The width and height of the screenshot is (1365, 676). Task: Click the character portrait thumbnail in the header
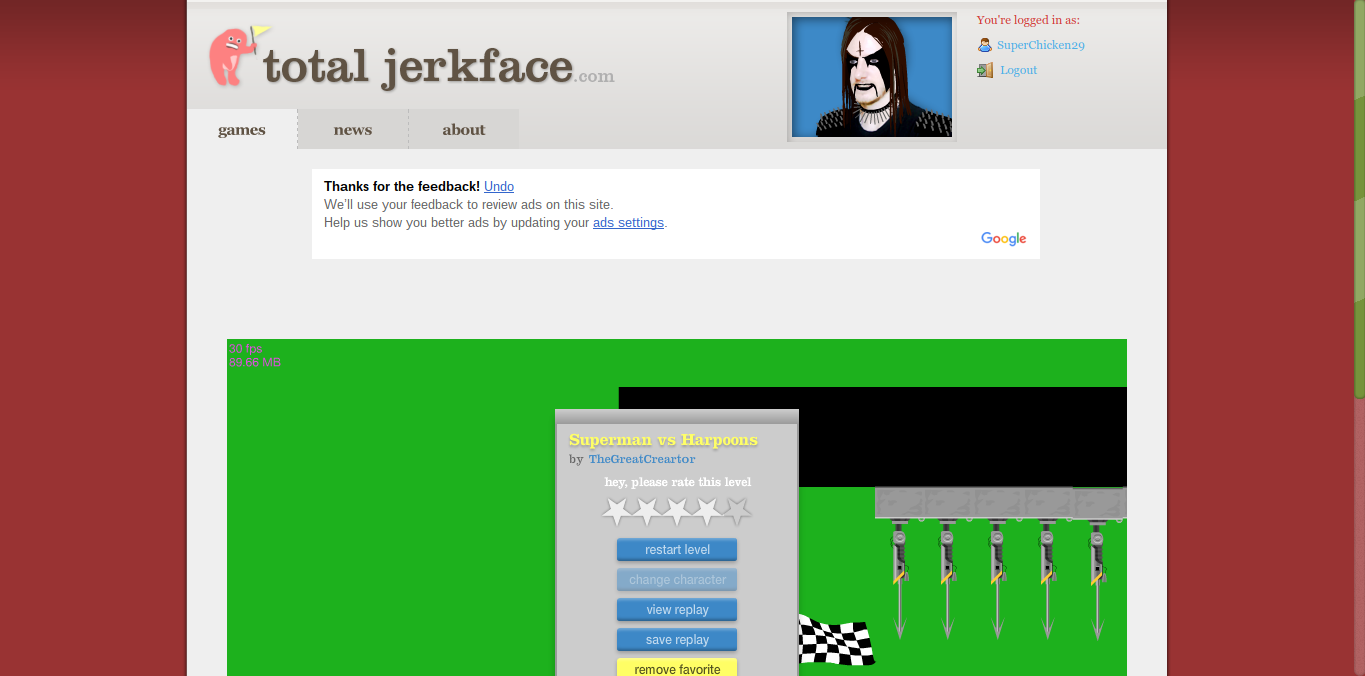[x=870, y=76]
